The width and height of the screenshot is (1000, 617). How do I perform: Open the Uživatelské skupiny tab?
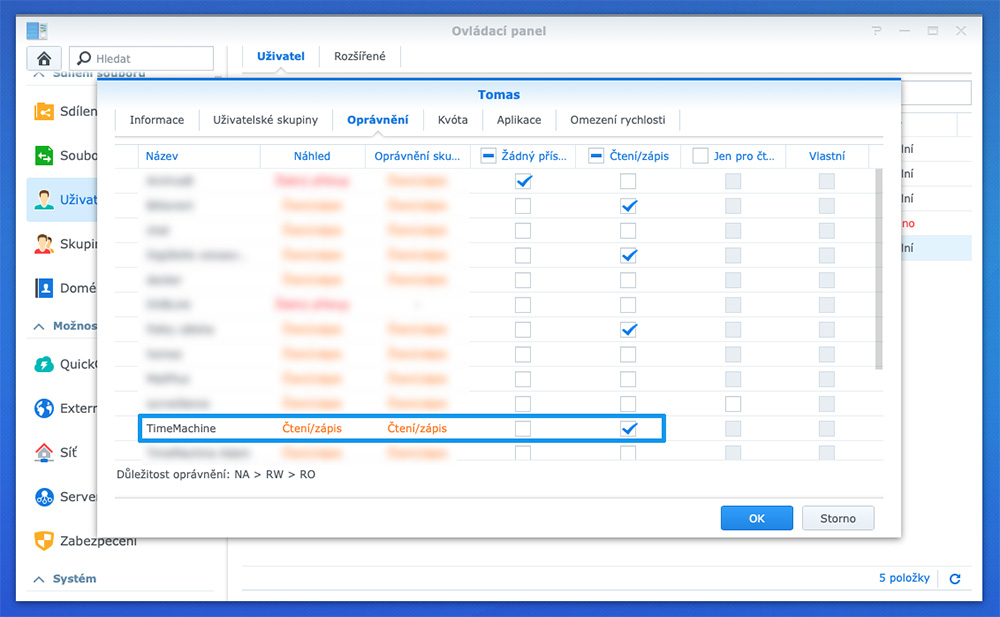tap(265, 120)
